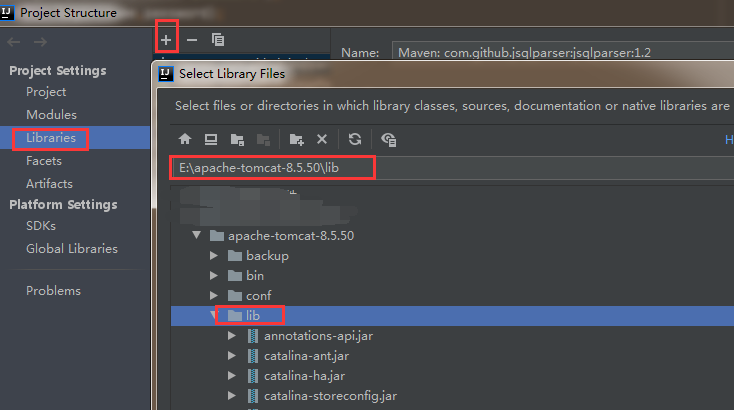Click the path field showing E:\apache-tomcat-8.5.50\lib
The image size is (734, 410).
tap(452, 168)
